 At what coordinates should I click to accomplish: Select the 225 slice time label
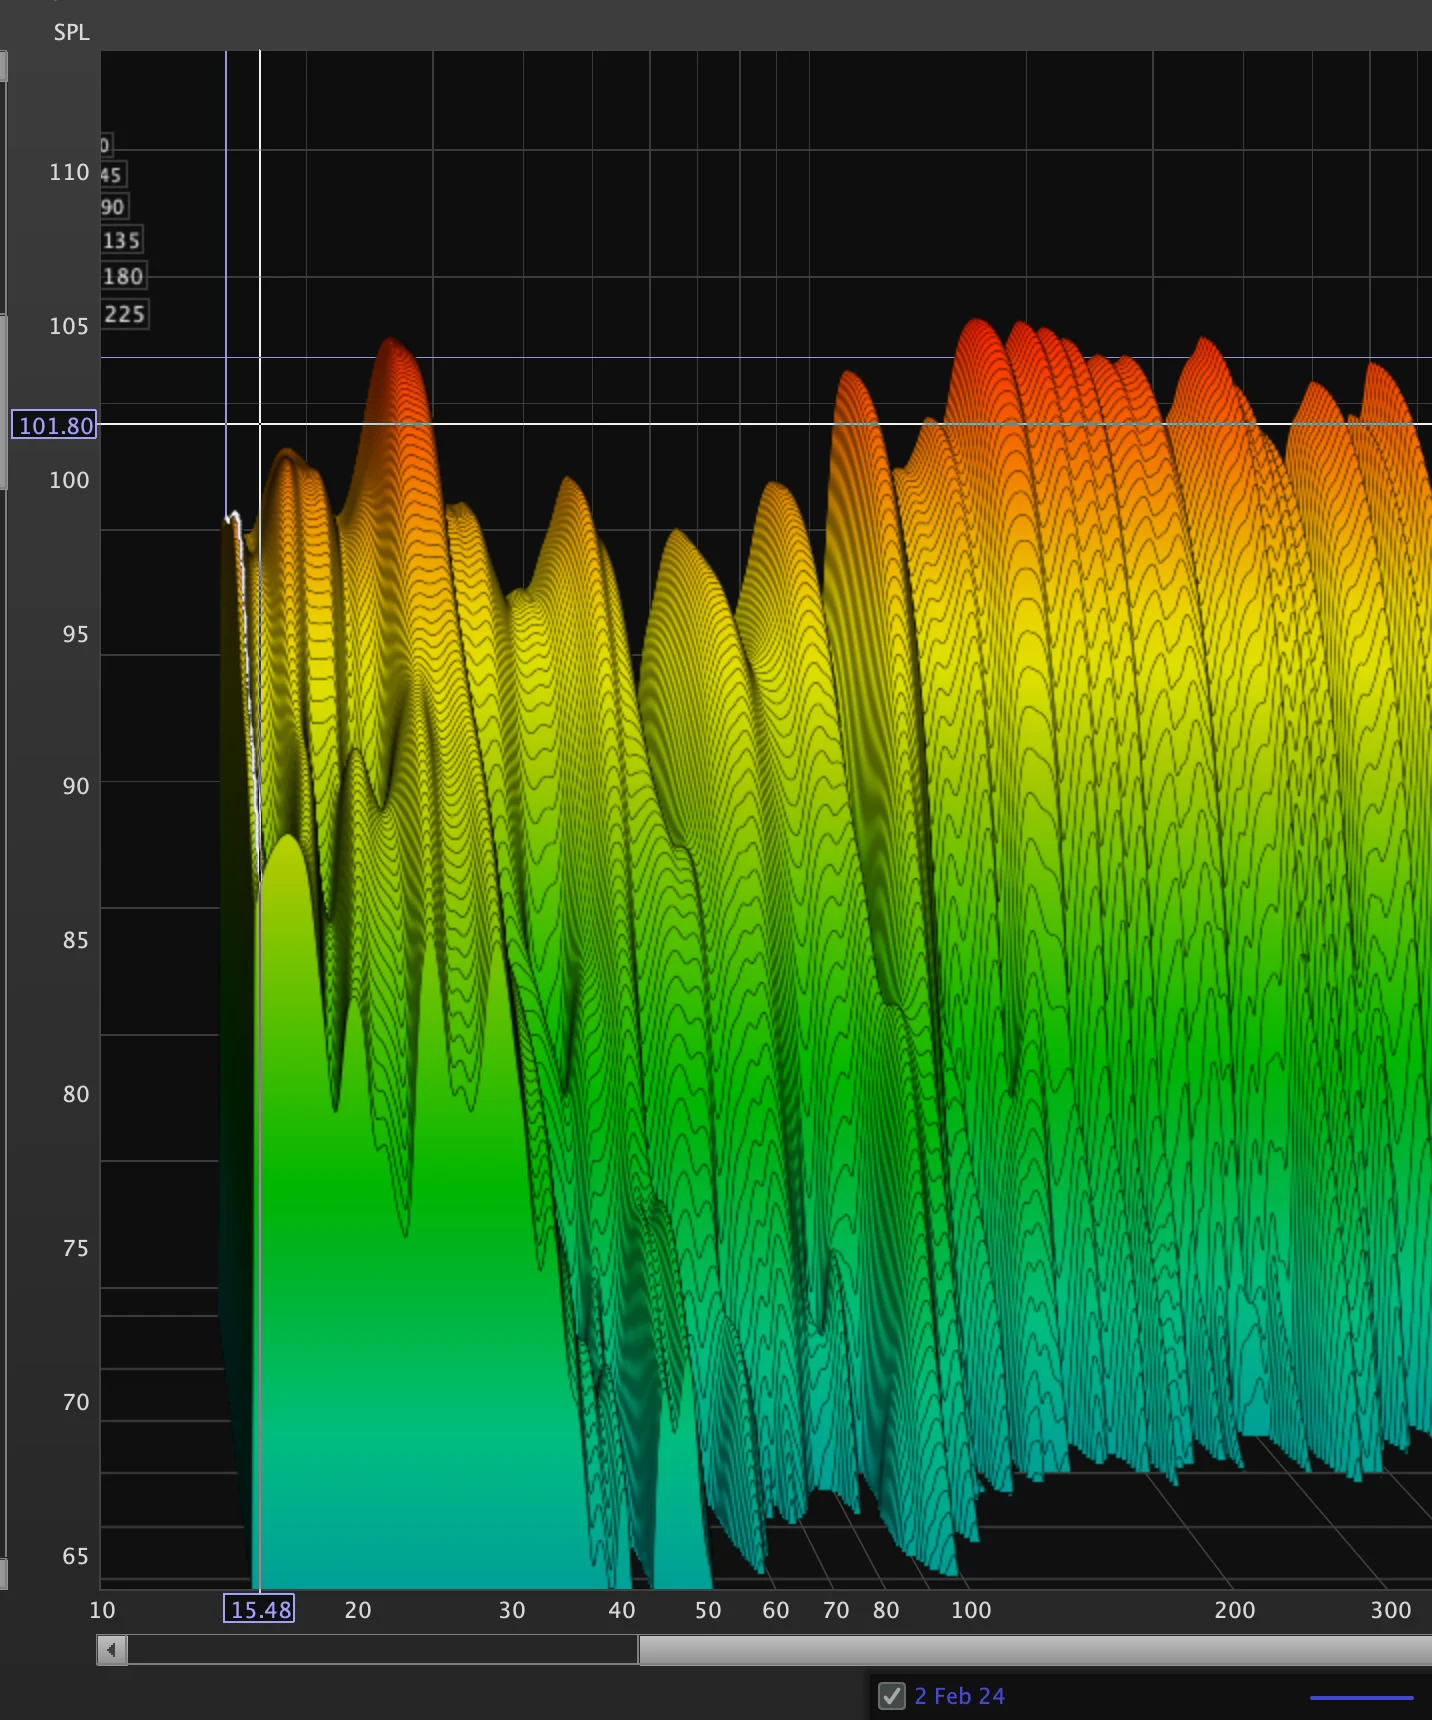tap(125, 314)
